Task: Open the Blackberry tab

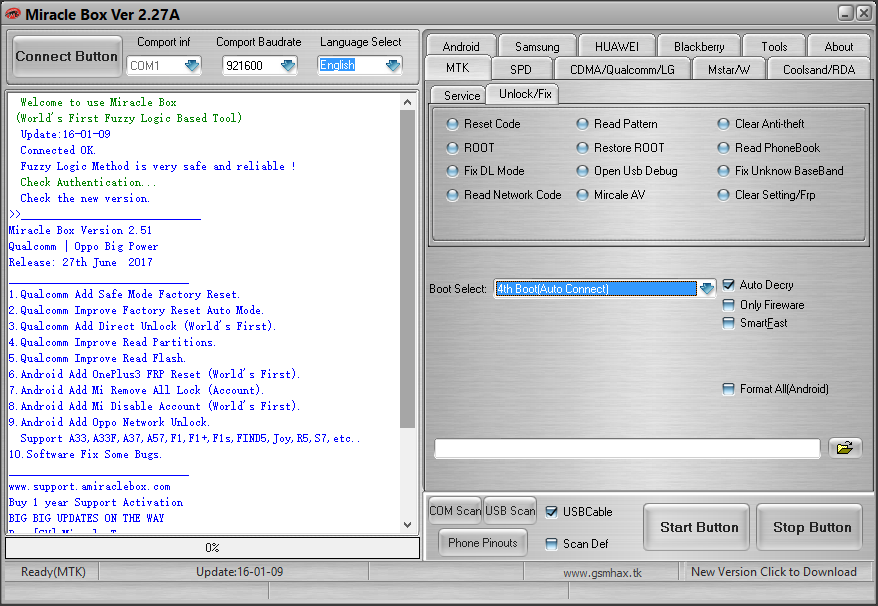Action: tap(699, 46)
